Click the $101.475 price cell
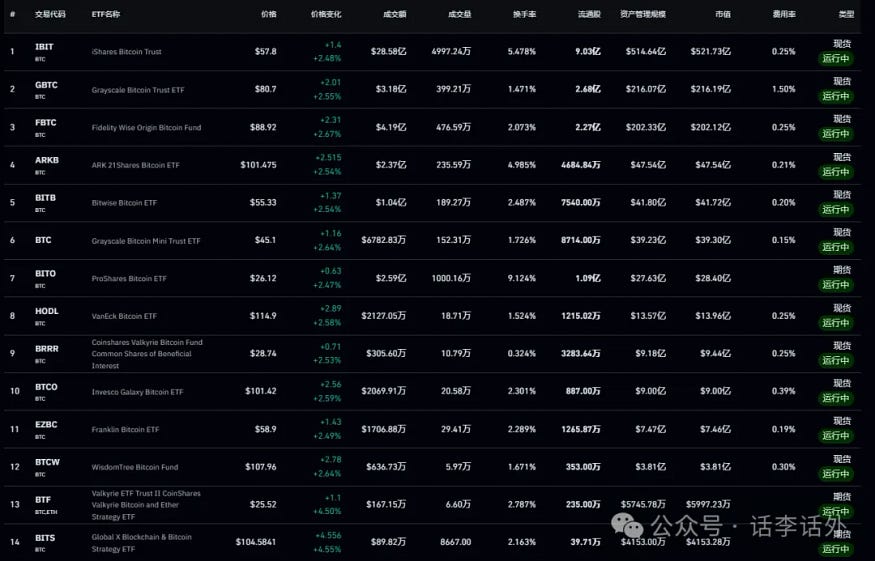Screen dimensions: 875x561 click(258, 165)
